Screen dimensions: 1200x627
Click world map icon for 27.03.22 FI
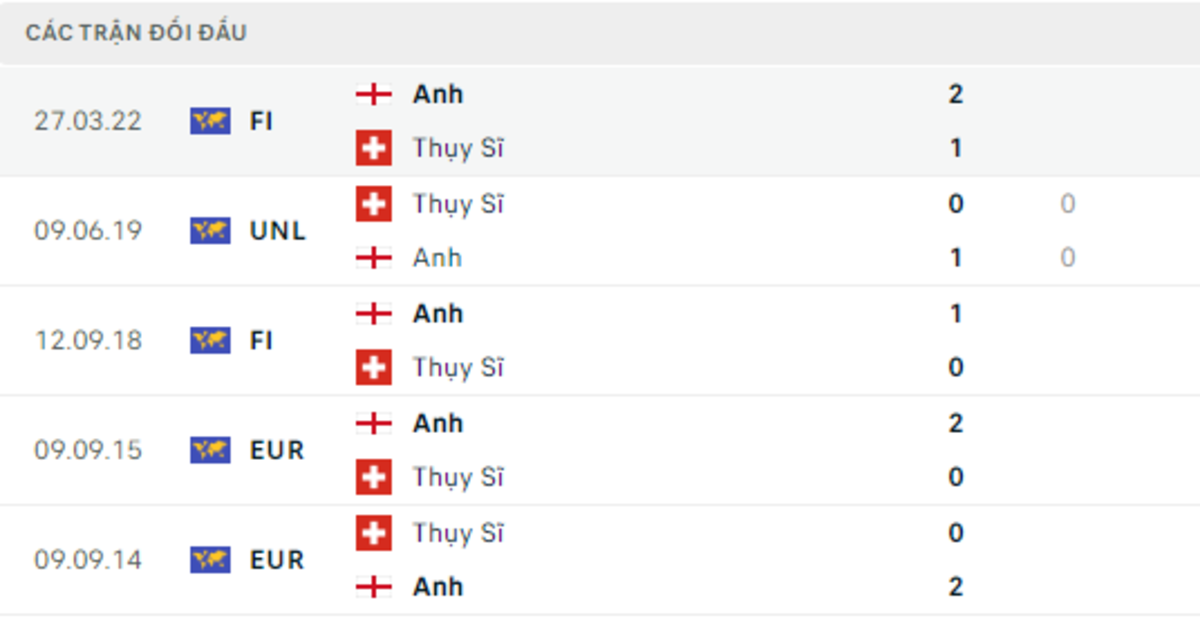pos(210,121)
